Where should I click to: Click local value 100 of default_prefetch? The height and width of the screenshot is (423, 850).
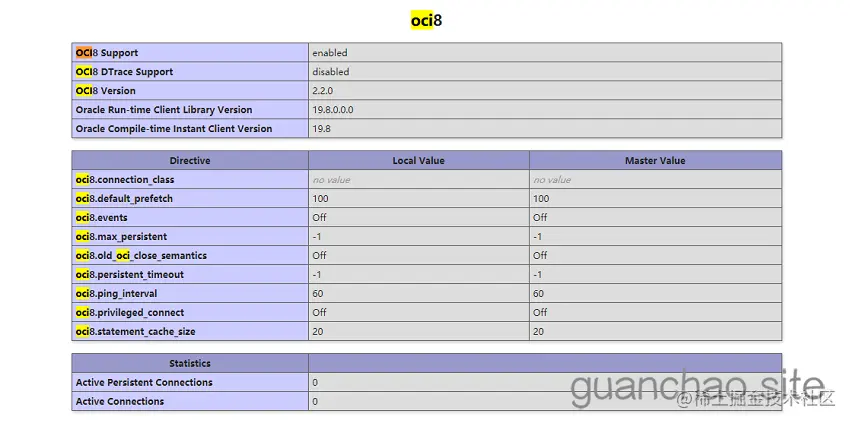(320, 198)
